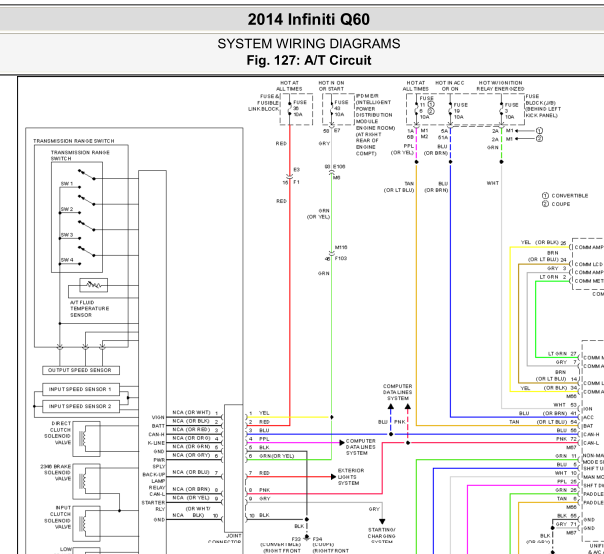Click the 'NCA (OR BRN)' wire label
604x554 pixels.
191,489
